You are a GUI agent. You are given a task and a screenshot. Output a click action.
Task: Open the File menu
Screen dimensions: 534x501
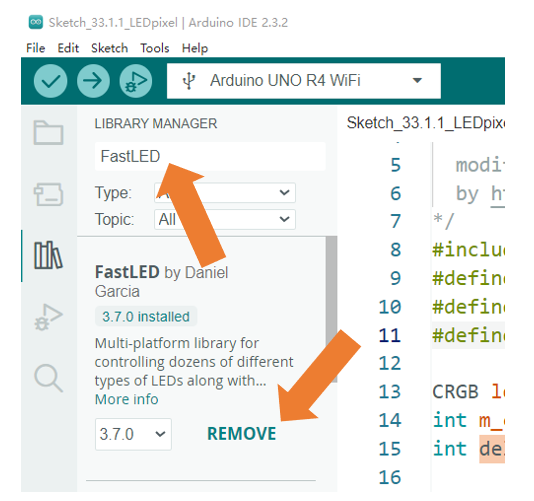tap(36, 48)
